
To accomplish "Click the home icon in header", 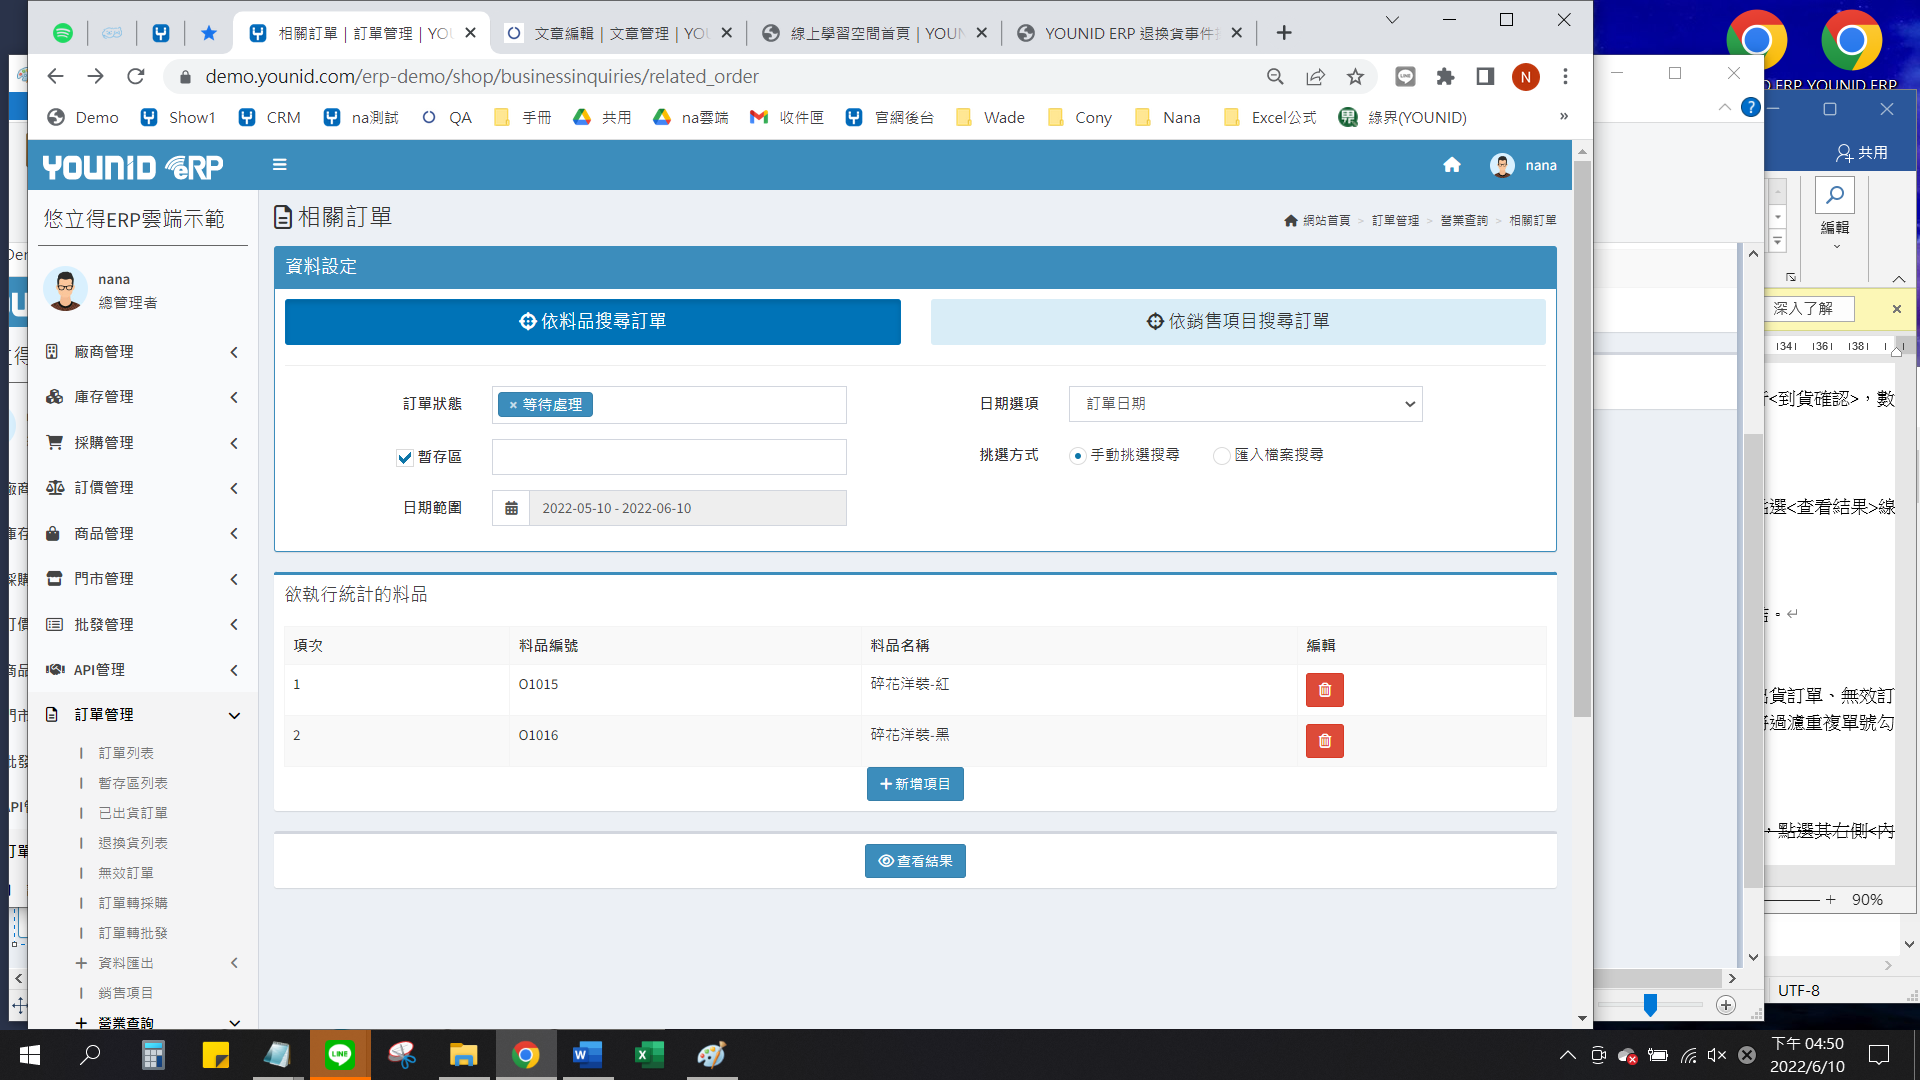I will [1452, 165].
